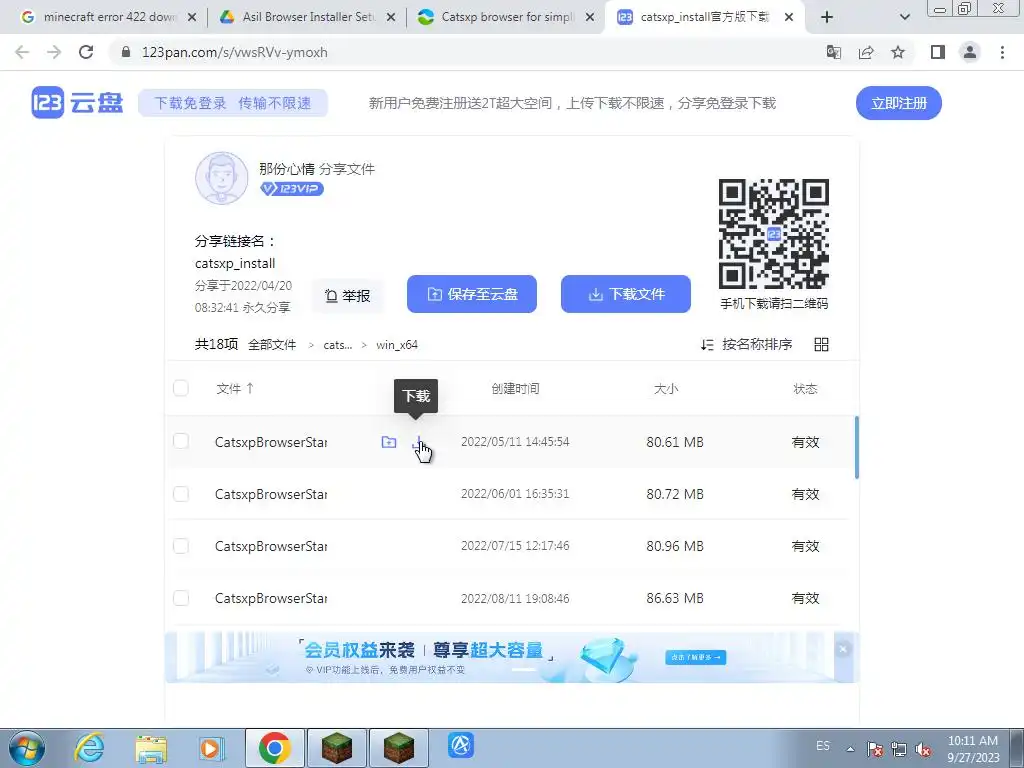The height and width of the screenshot is (768, 1024).
Task: Open the 80.96 MB CatsxpBrowser file
Action: [271, 547]
